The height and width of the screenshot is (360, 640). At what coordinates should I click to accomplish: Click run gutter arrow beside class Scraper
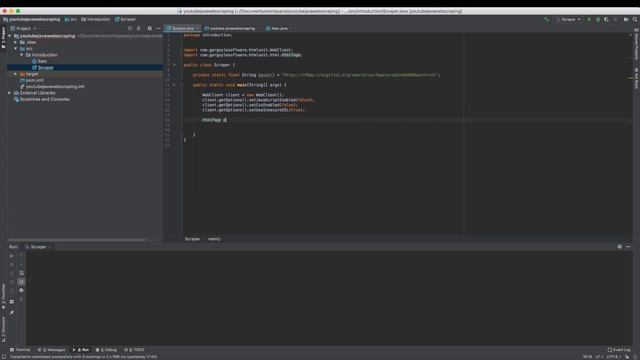[x=174, y=65]
